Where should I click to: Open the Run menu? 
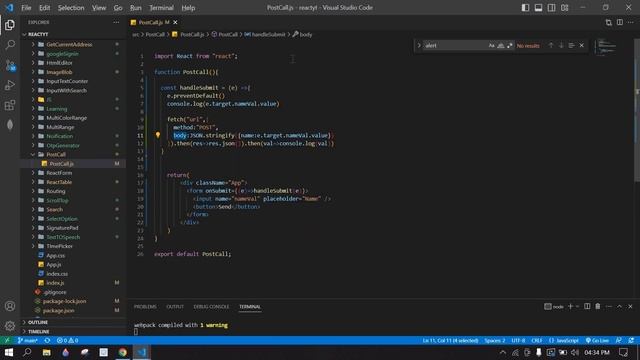136,8
